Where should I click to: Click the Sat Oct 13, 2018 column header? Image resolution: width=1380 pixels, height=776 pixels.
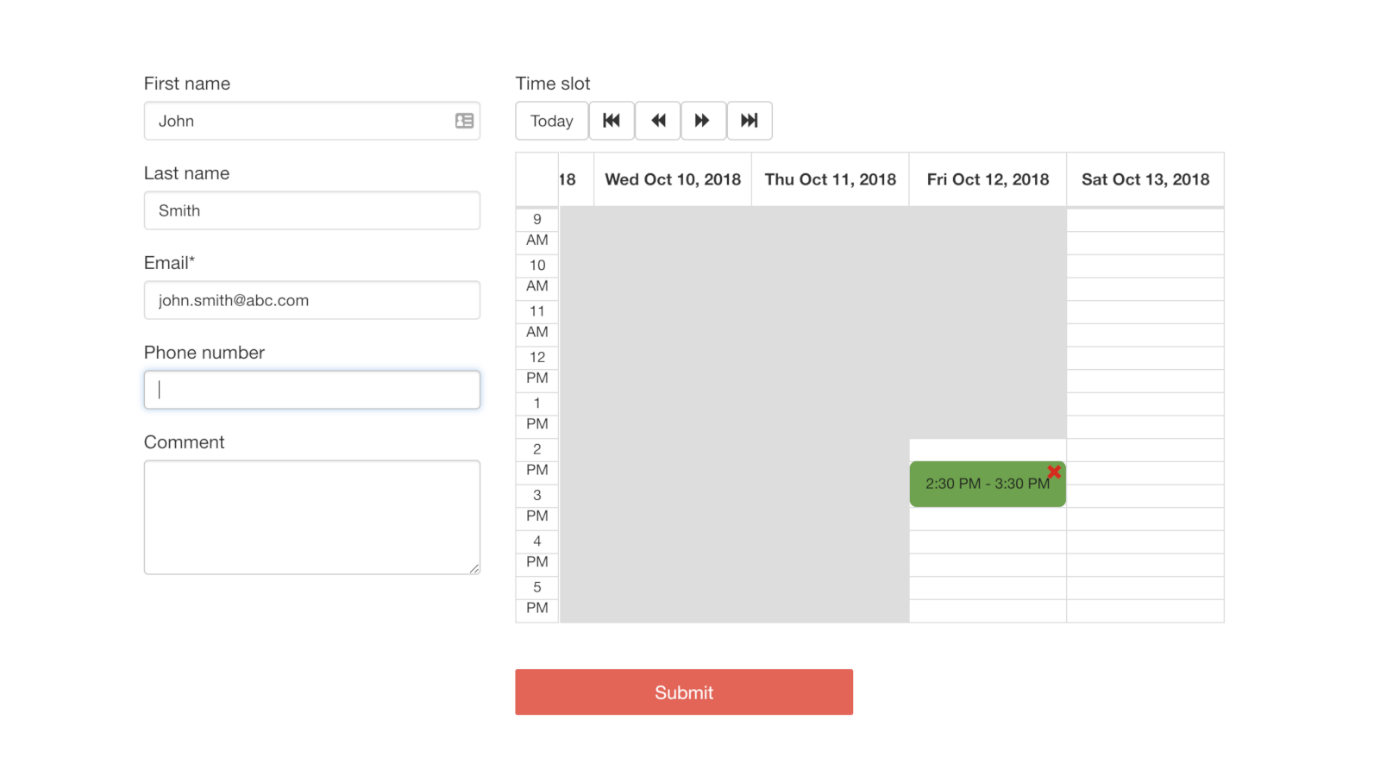[1145, 180]
